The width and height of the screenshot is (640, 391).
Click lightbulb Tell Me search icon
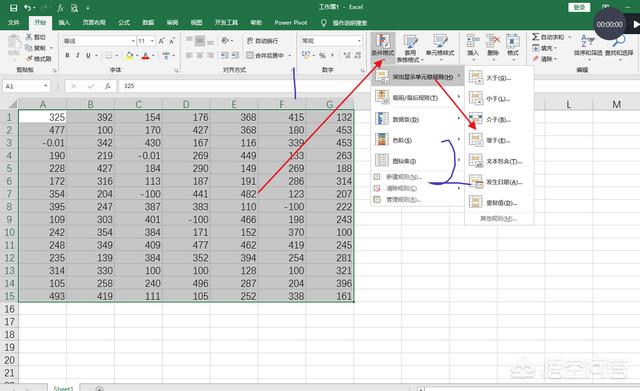click(x=323, y=23)
